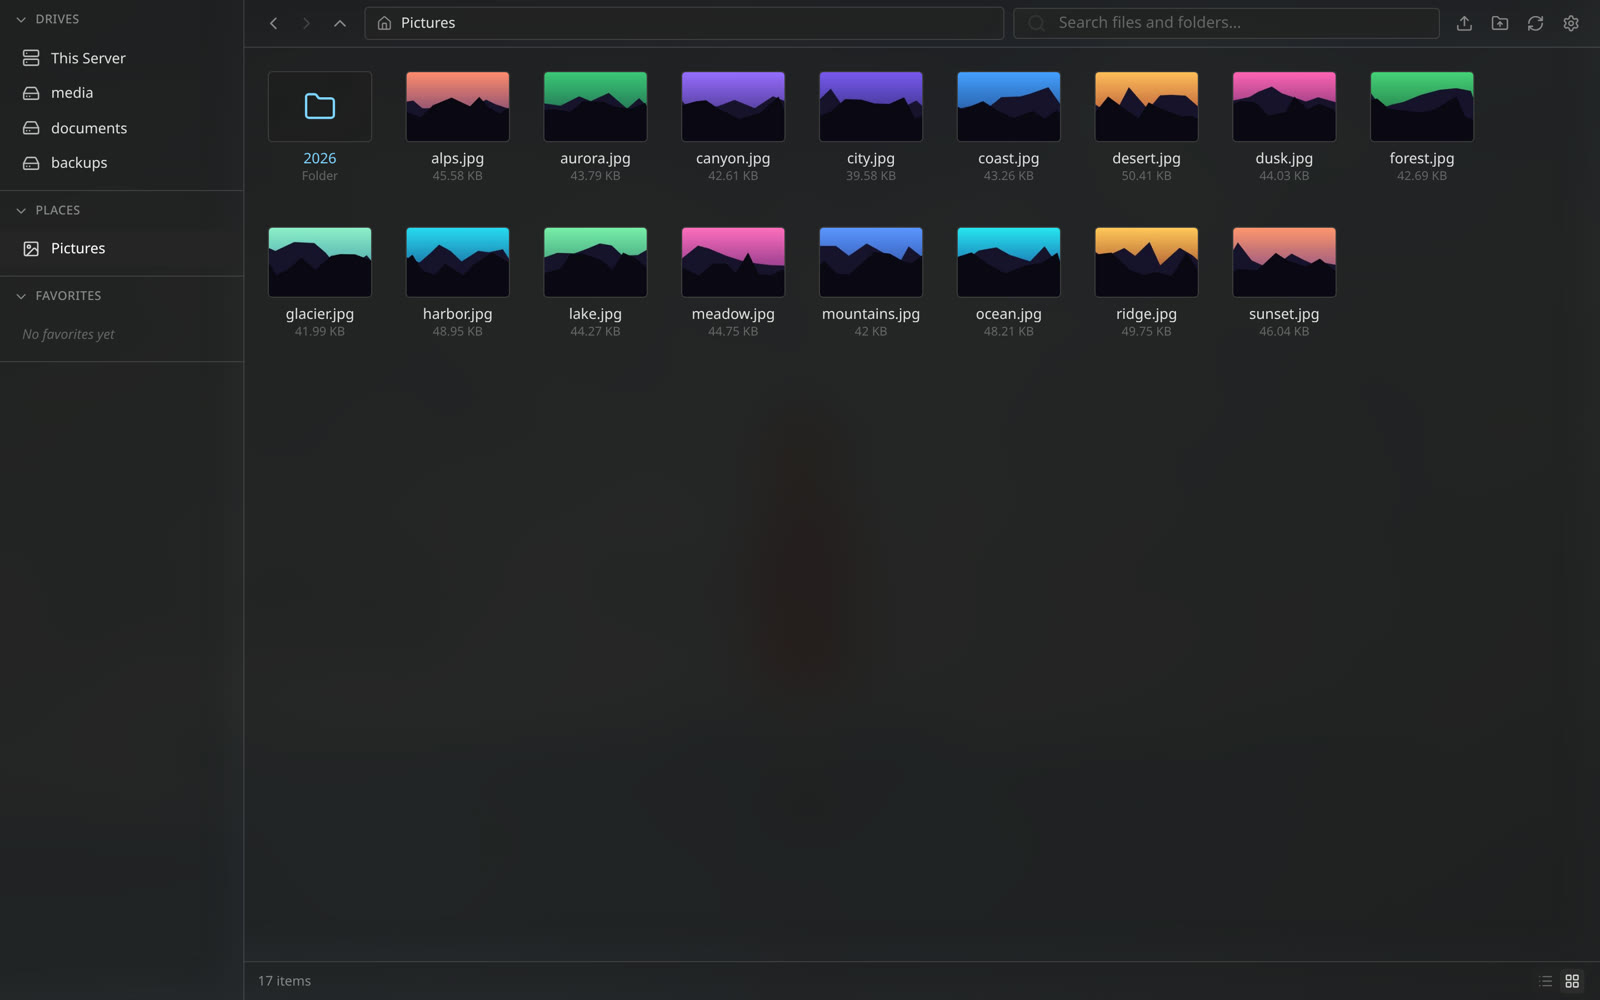Select the alps.jpg thumbnail
Screen dimensions: 1600x1000
pos(458,106)
